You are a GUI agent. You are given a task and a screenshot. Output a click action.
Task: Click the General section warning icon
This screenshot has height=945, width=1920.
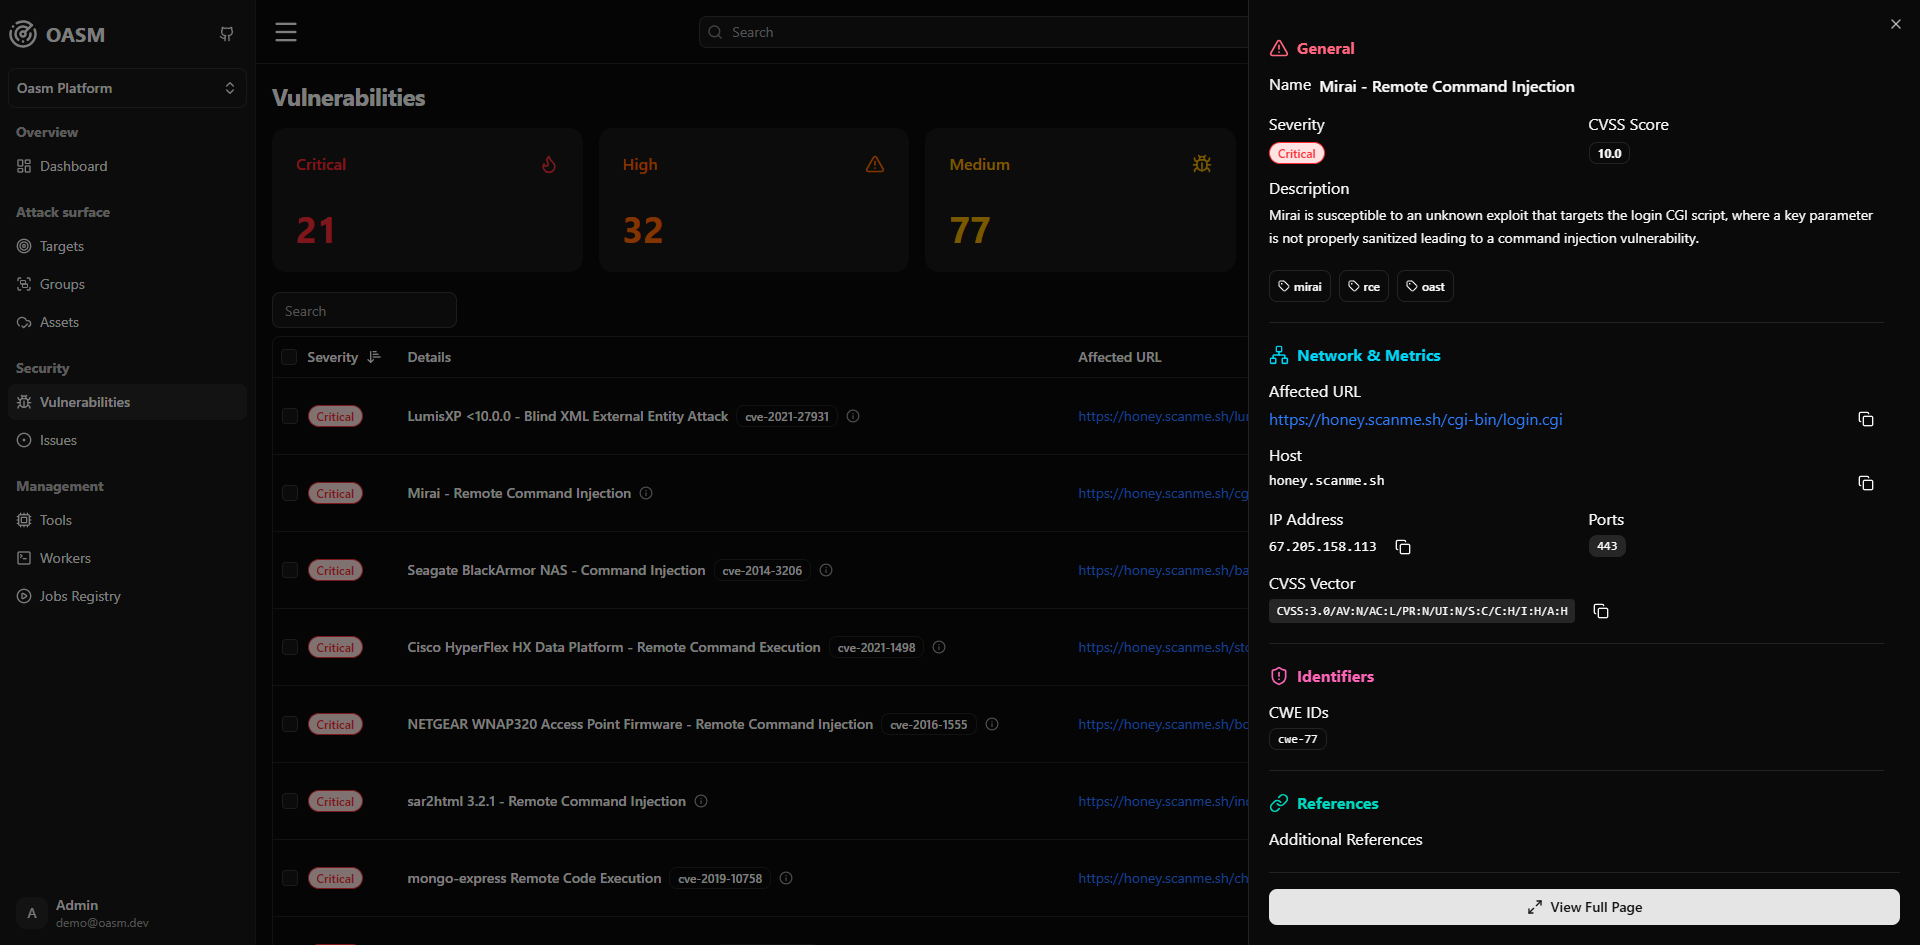[x=1279, y=48]
